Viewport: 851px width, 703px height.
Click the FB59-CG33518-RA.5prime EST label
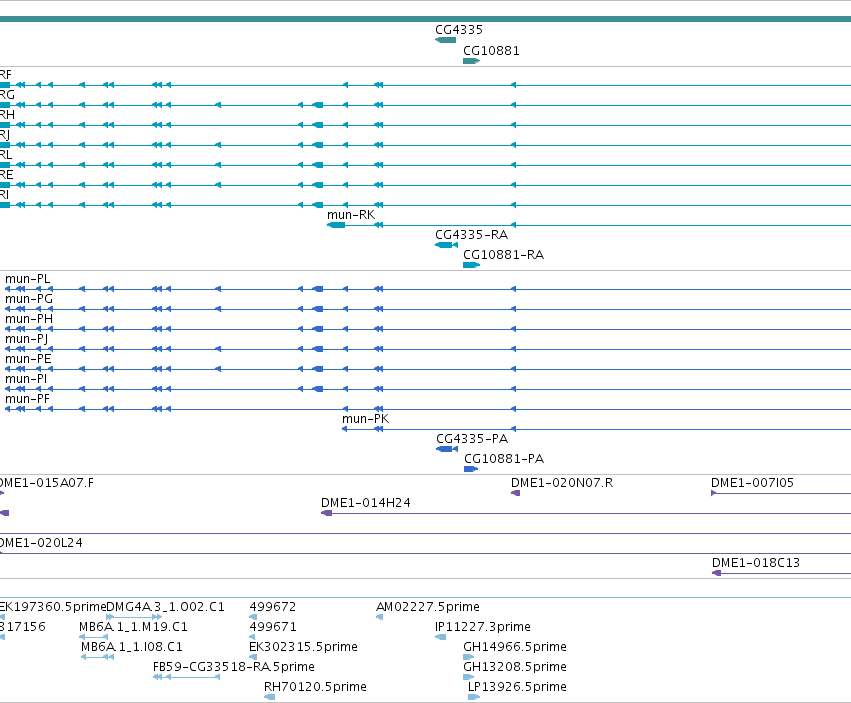click(234, 667)
